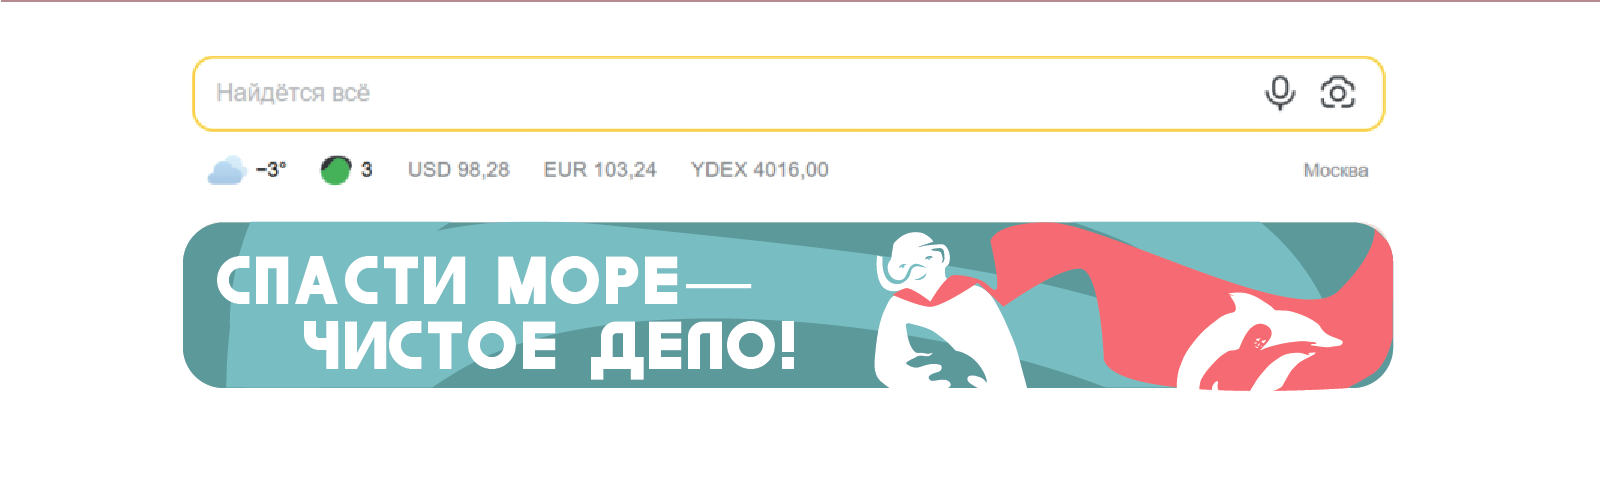Open the -3° temperature forecast
This screenshot has height=490, width=1600.
[x=271, y=170]
